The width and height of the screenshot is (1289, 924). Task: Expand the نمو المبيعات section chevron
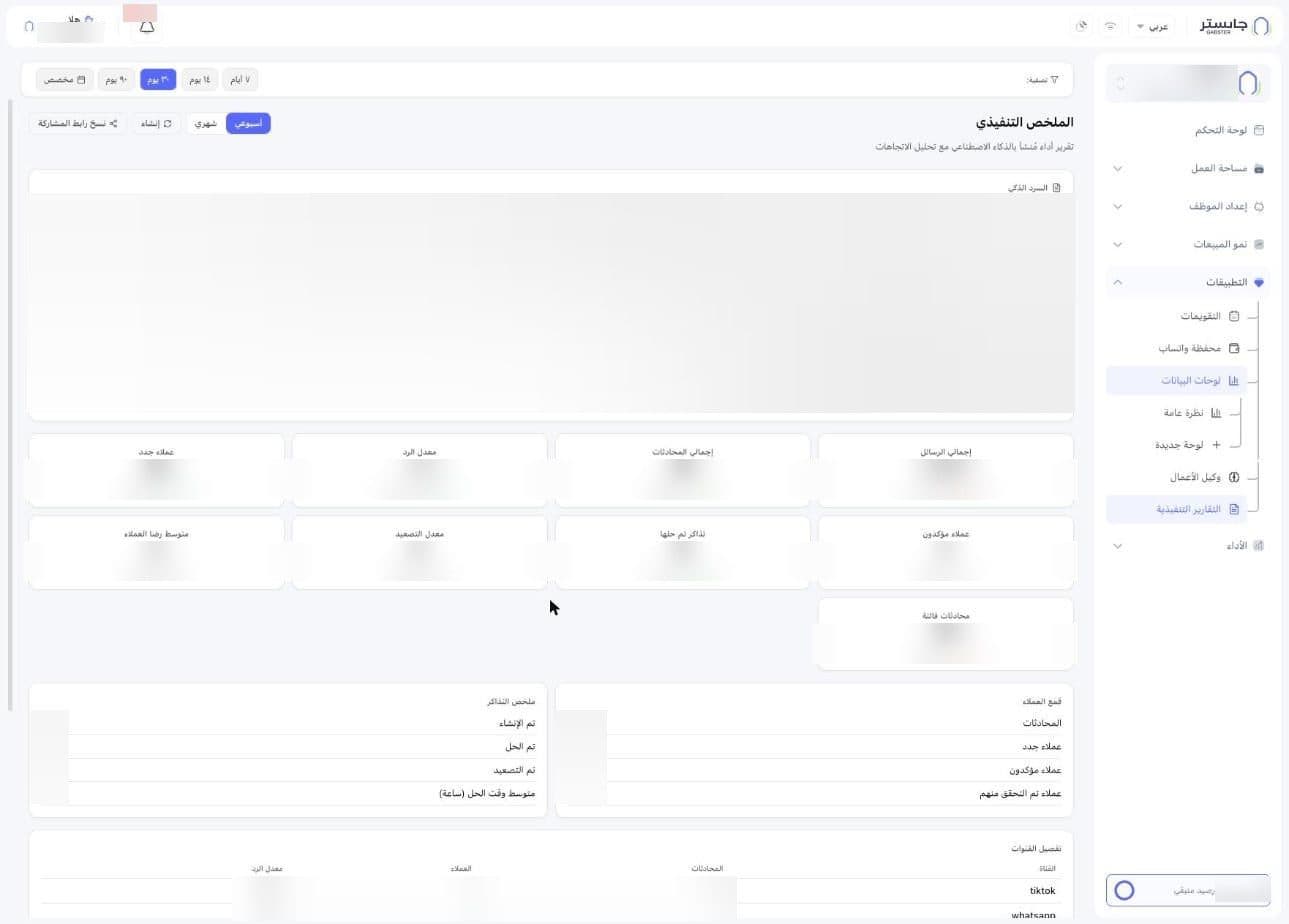tap(1118, 244)
